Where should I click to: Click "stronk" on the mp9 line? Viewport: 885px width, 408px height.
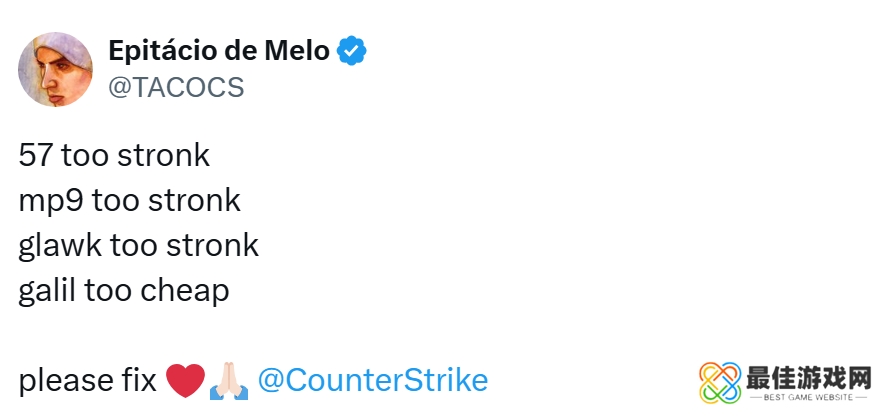pos(194,201)
